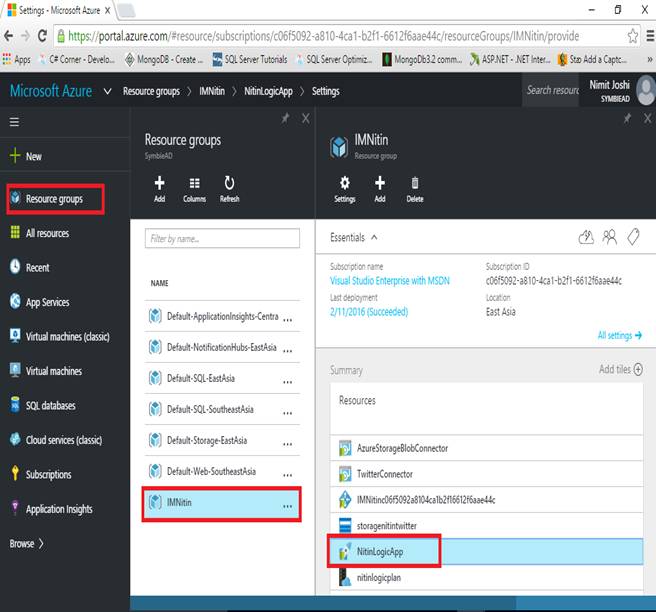Bookmark this page with the star icon
The width and height of the screenshot is (656, 612).
(x=632, y=36)
